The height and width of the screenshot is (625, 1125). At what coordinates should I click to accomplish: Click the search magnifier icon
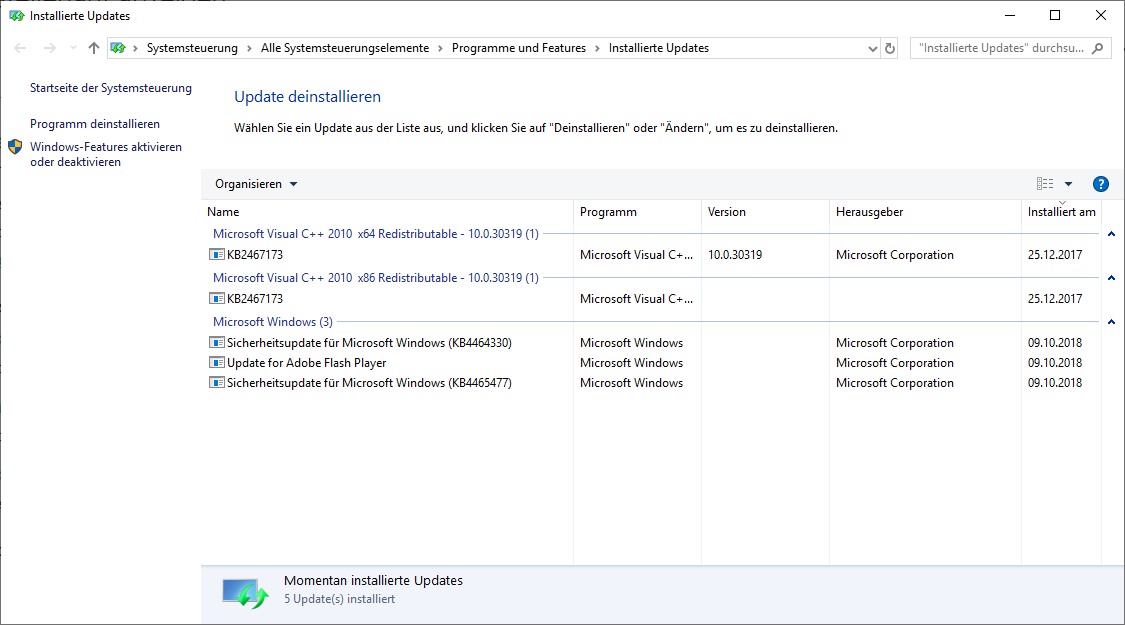pos(1097,48)
